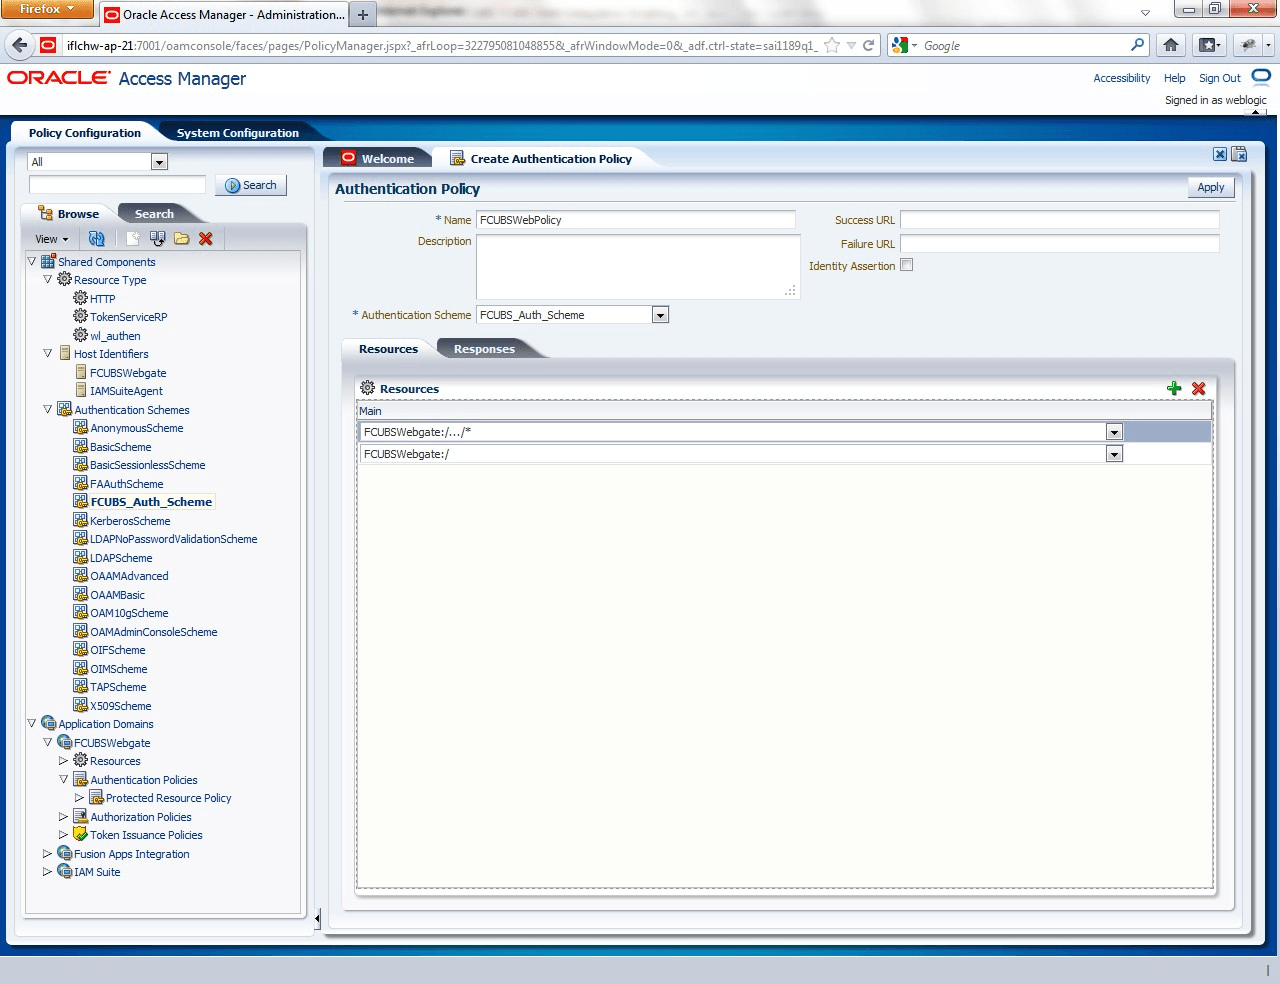Click the Sign Out link
Viewport: 1280px width, 984px height.
[x=1219, y=78]
